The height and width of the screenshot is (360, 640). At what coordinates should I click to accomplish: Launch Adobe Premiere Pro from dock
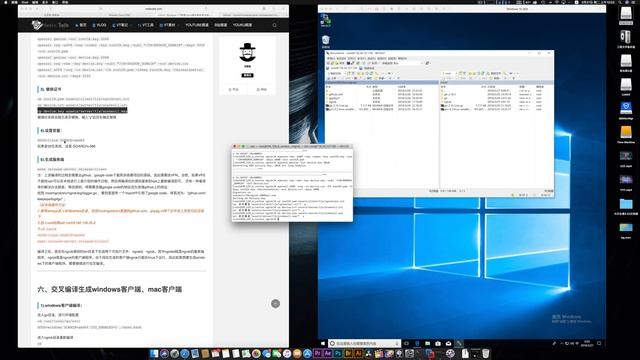[317, 353]
